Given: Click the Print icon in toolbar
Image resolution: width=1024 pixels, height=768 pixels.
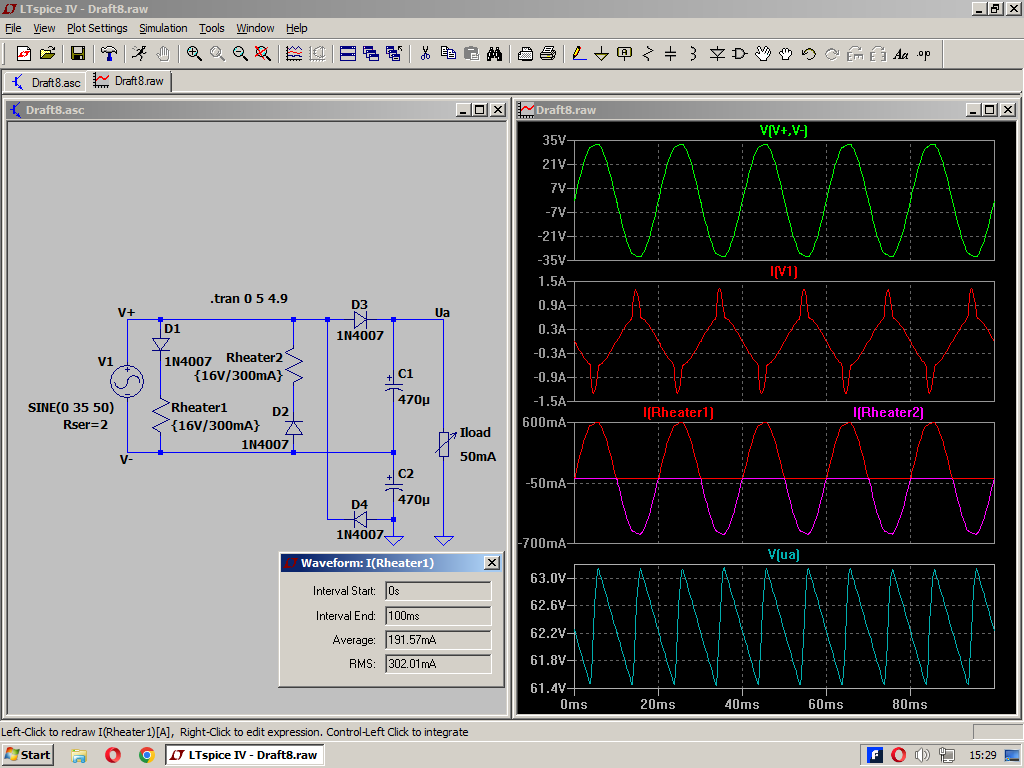Looking at the screenshot, I should (548, 54).
